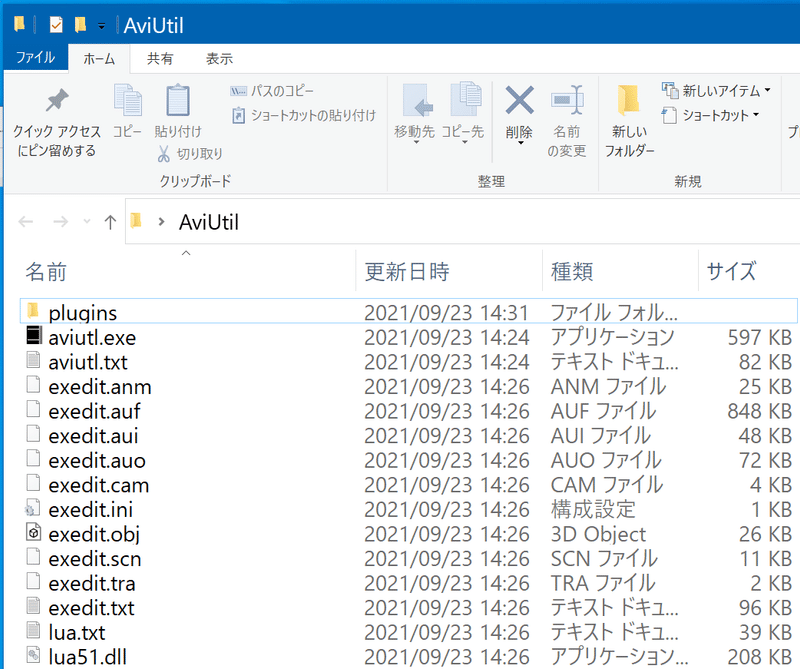Viewport: 800px width, 669px height.
Task: Open the Copy to (コピー先) dropdown
Action: [463, 141]
